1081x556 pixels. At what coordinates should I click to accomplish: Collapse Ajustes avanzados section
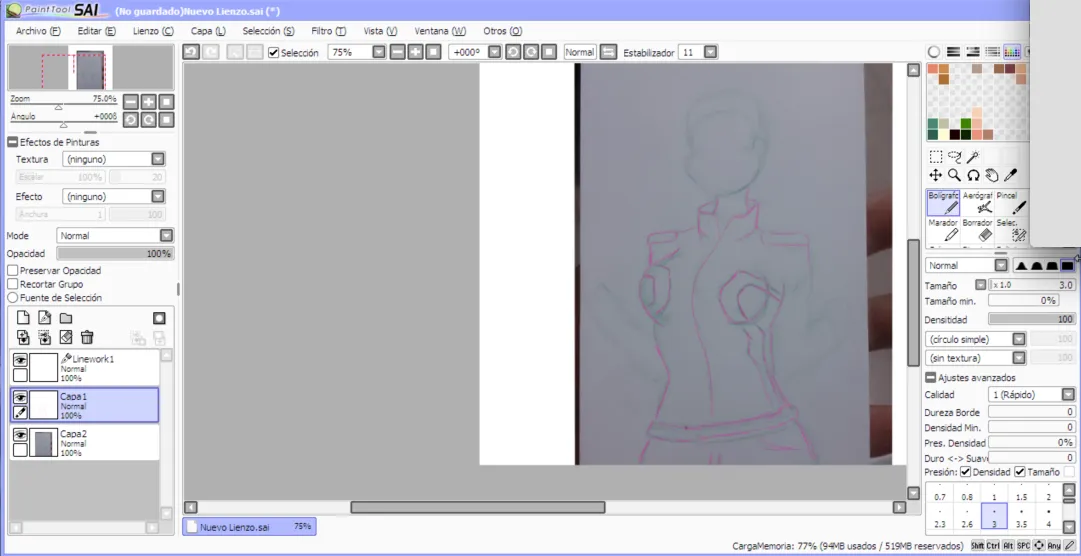(x=931, y=377)
